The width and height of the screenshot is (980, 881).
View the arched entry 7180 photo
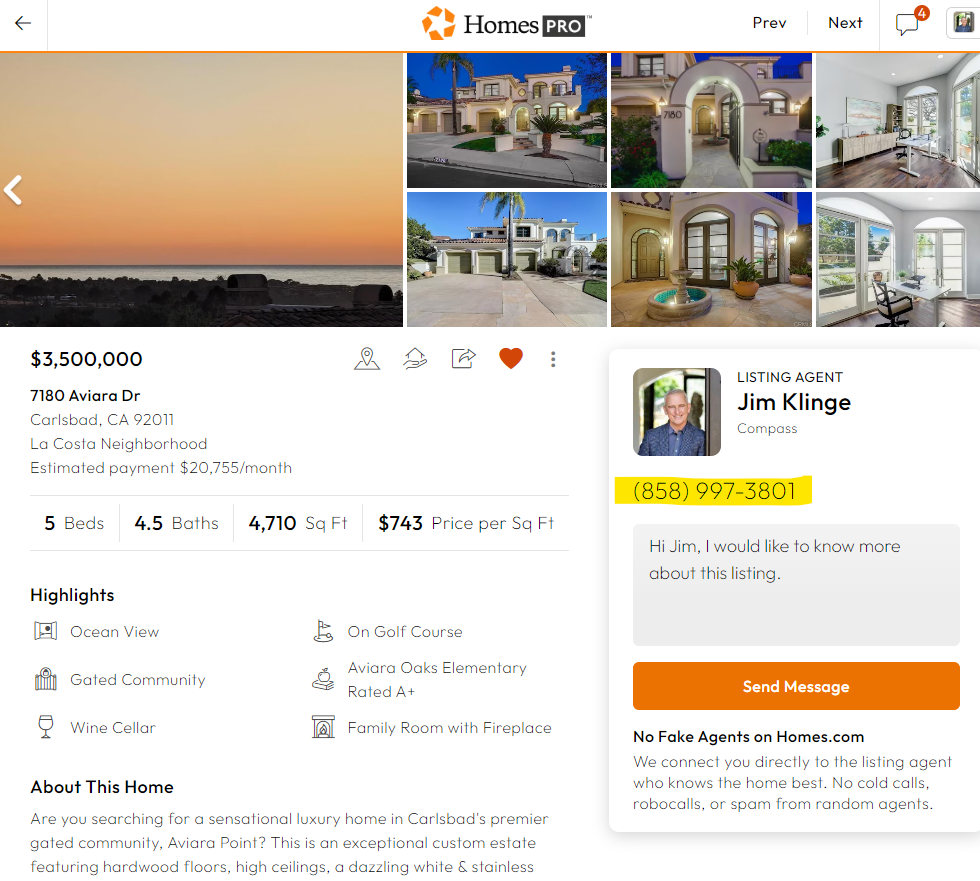pyautogui.click(x=711, y=120)
